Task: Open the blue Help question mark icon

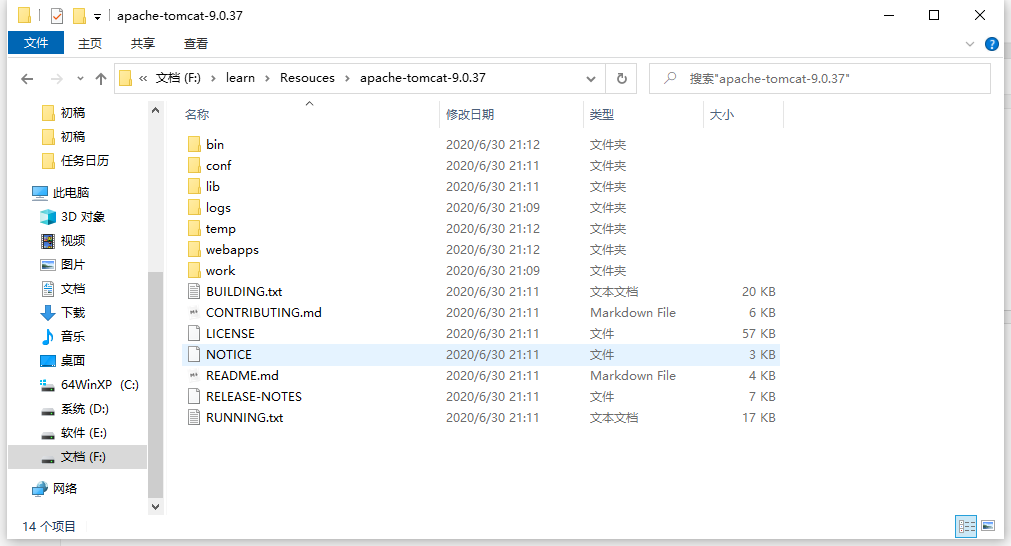Action: coord(992,44)
